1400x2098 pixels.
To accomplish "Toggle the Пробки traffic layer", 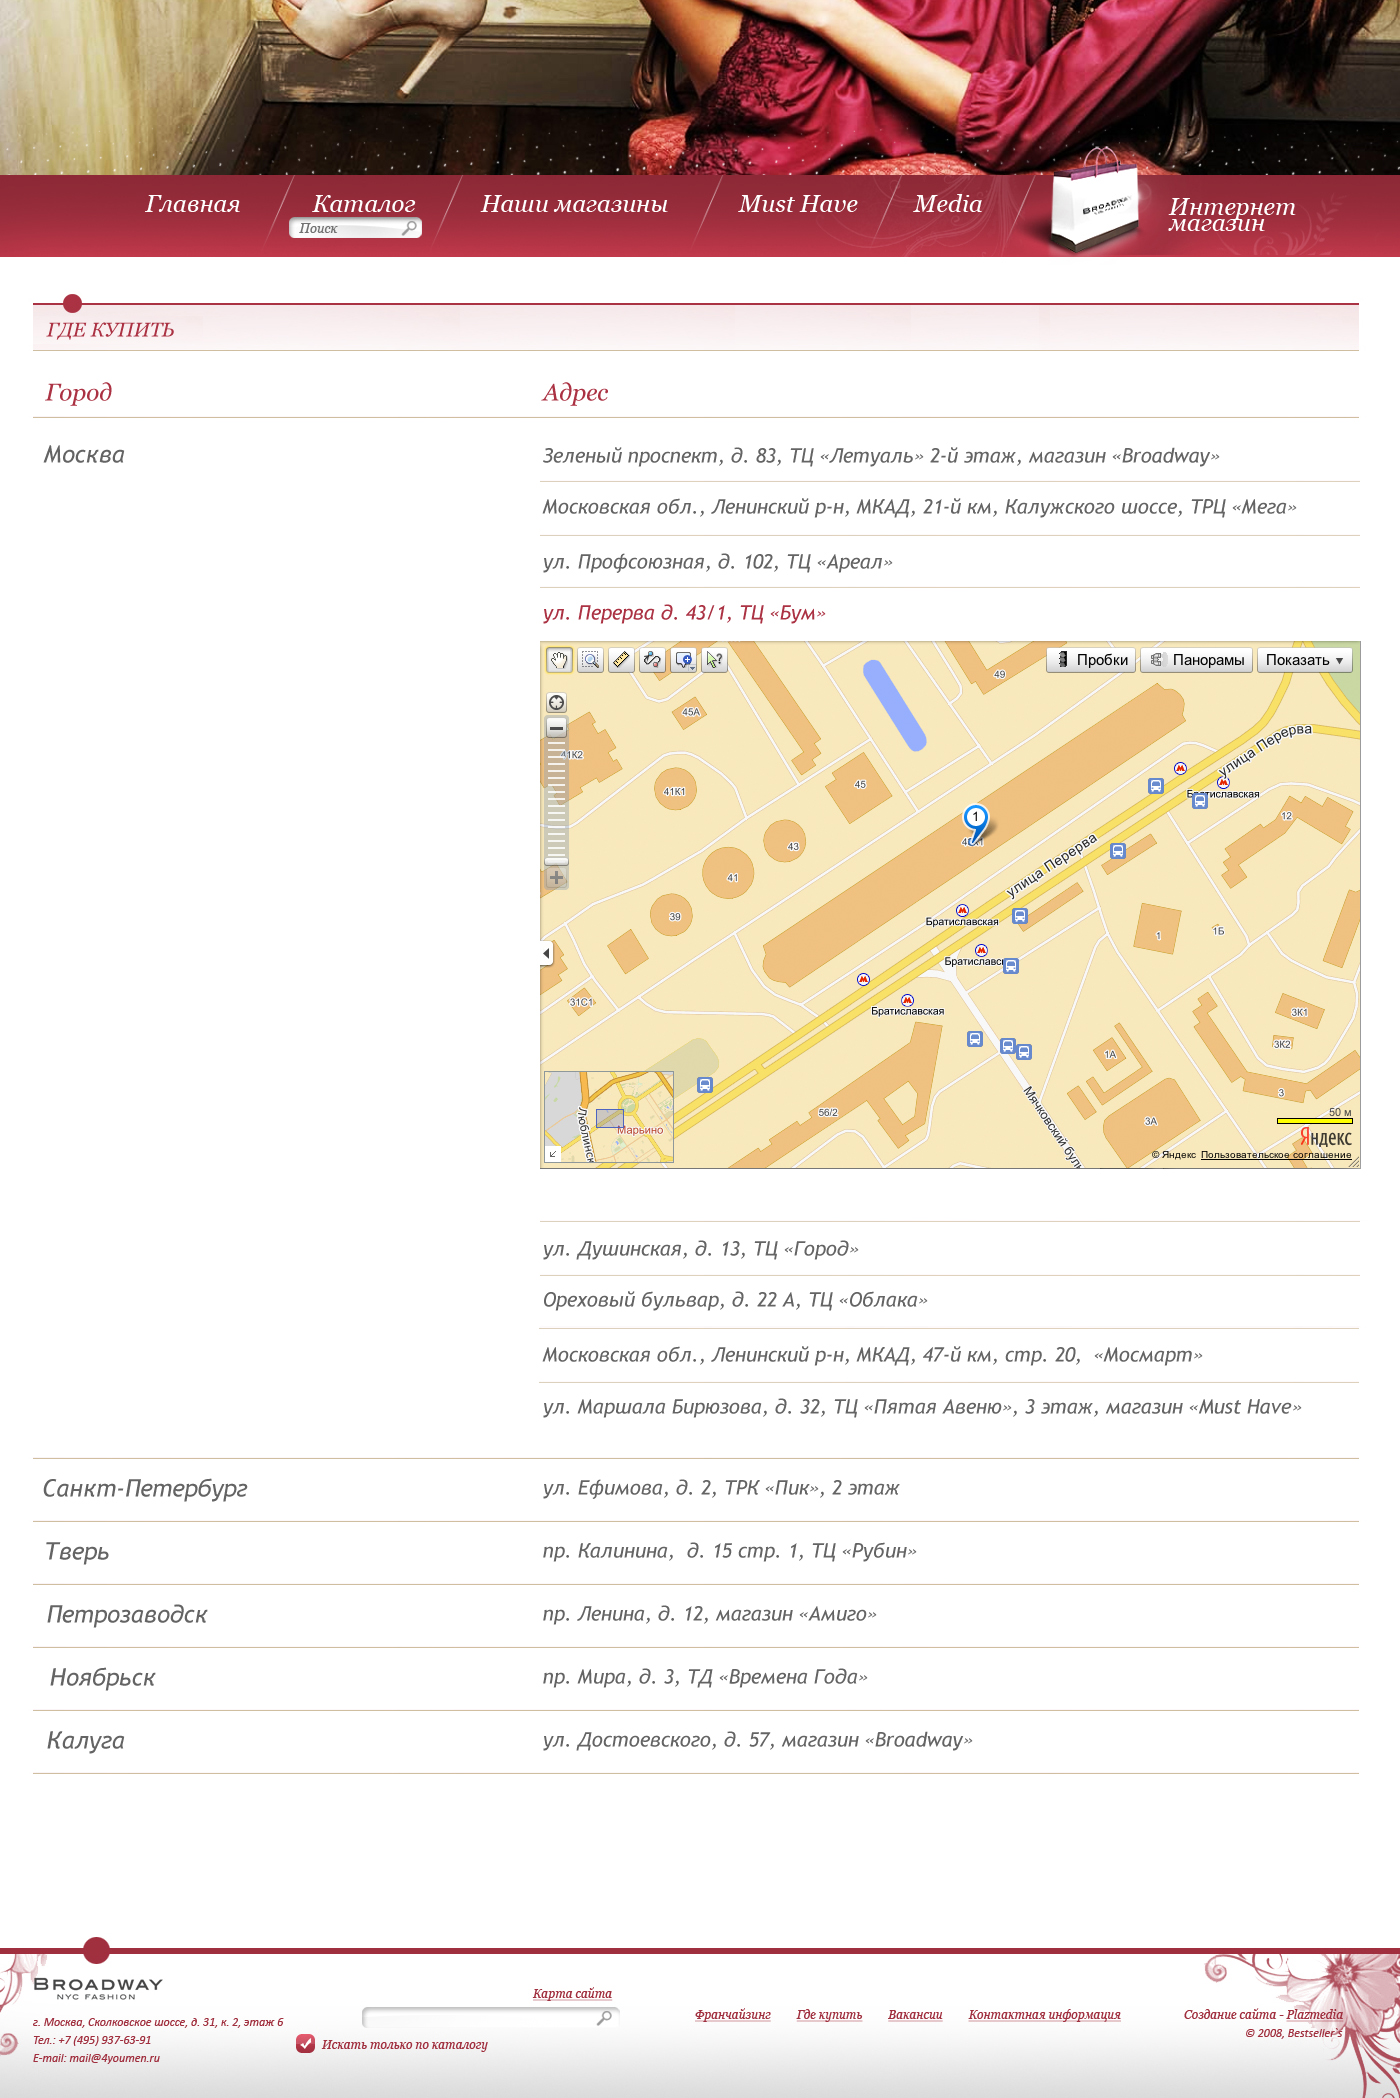I will [1091, 660].
